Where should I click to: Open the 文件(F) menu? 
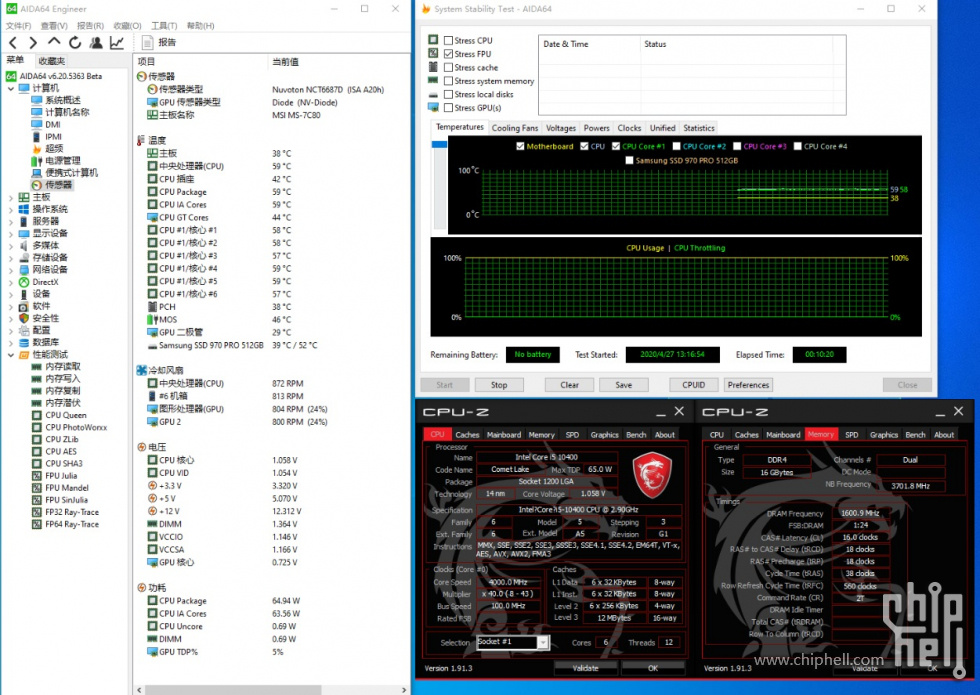[18, 26]
